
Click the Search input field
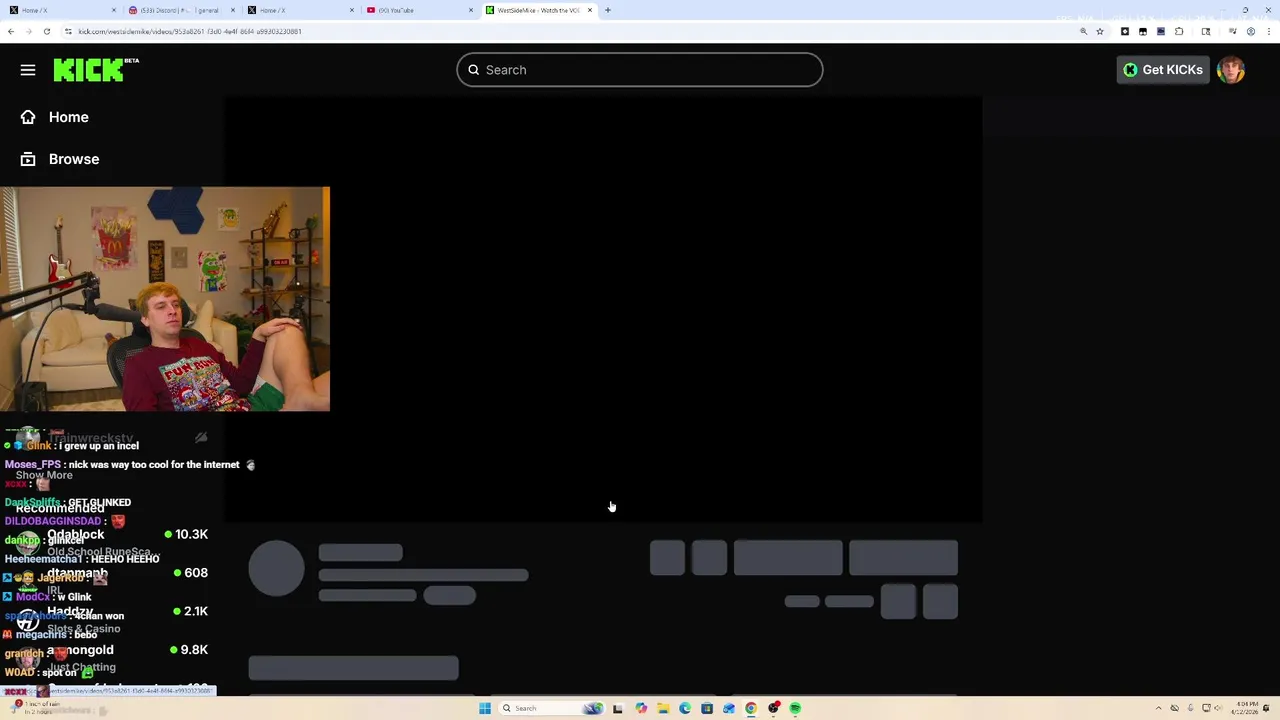tap(640, 70)
